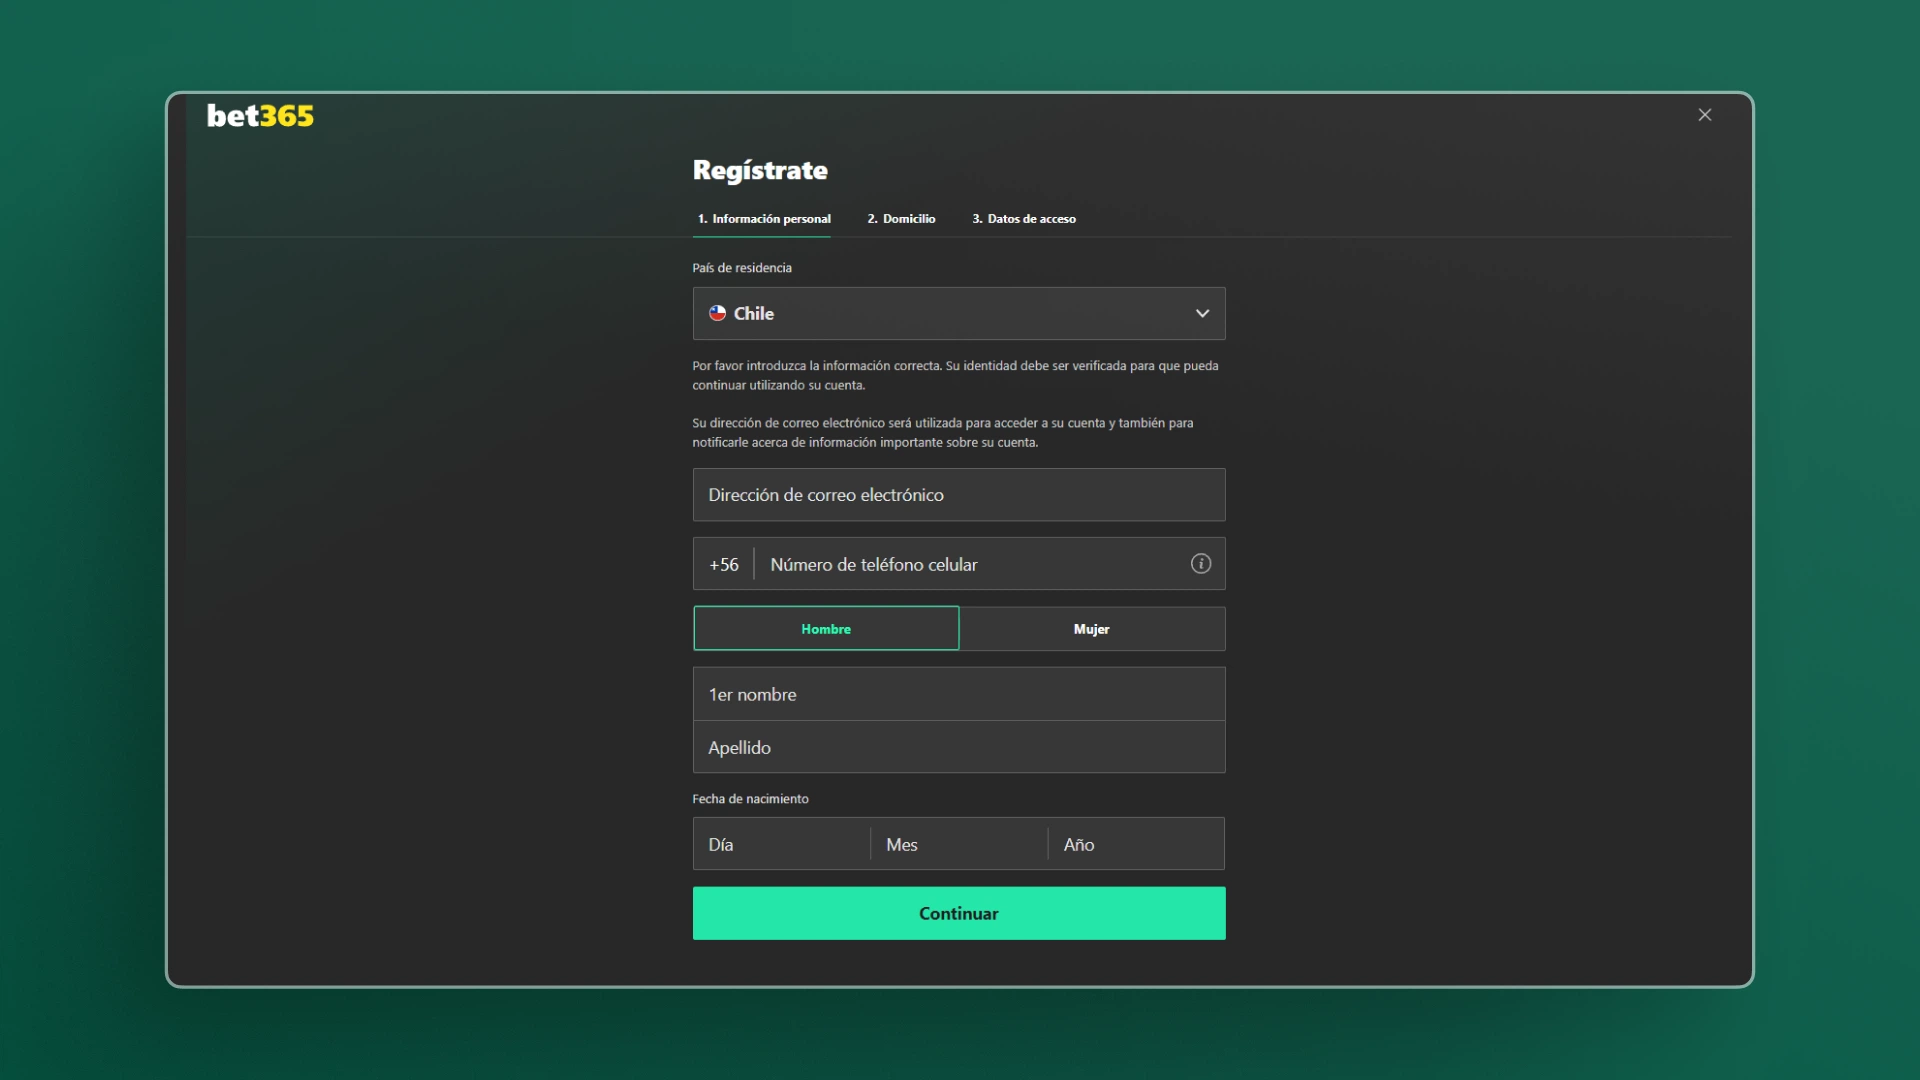This screenshot has height=1080, width=1920.
Task: Click the 1er nombre field
Action: [x=958, y=694]
